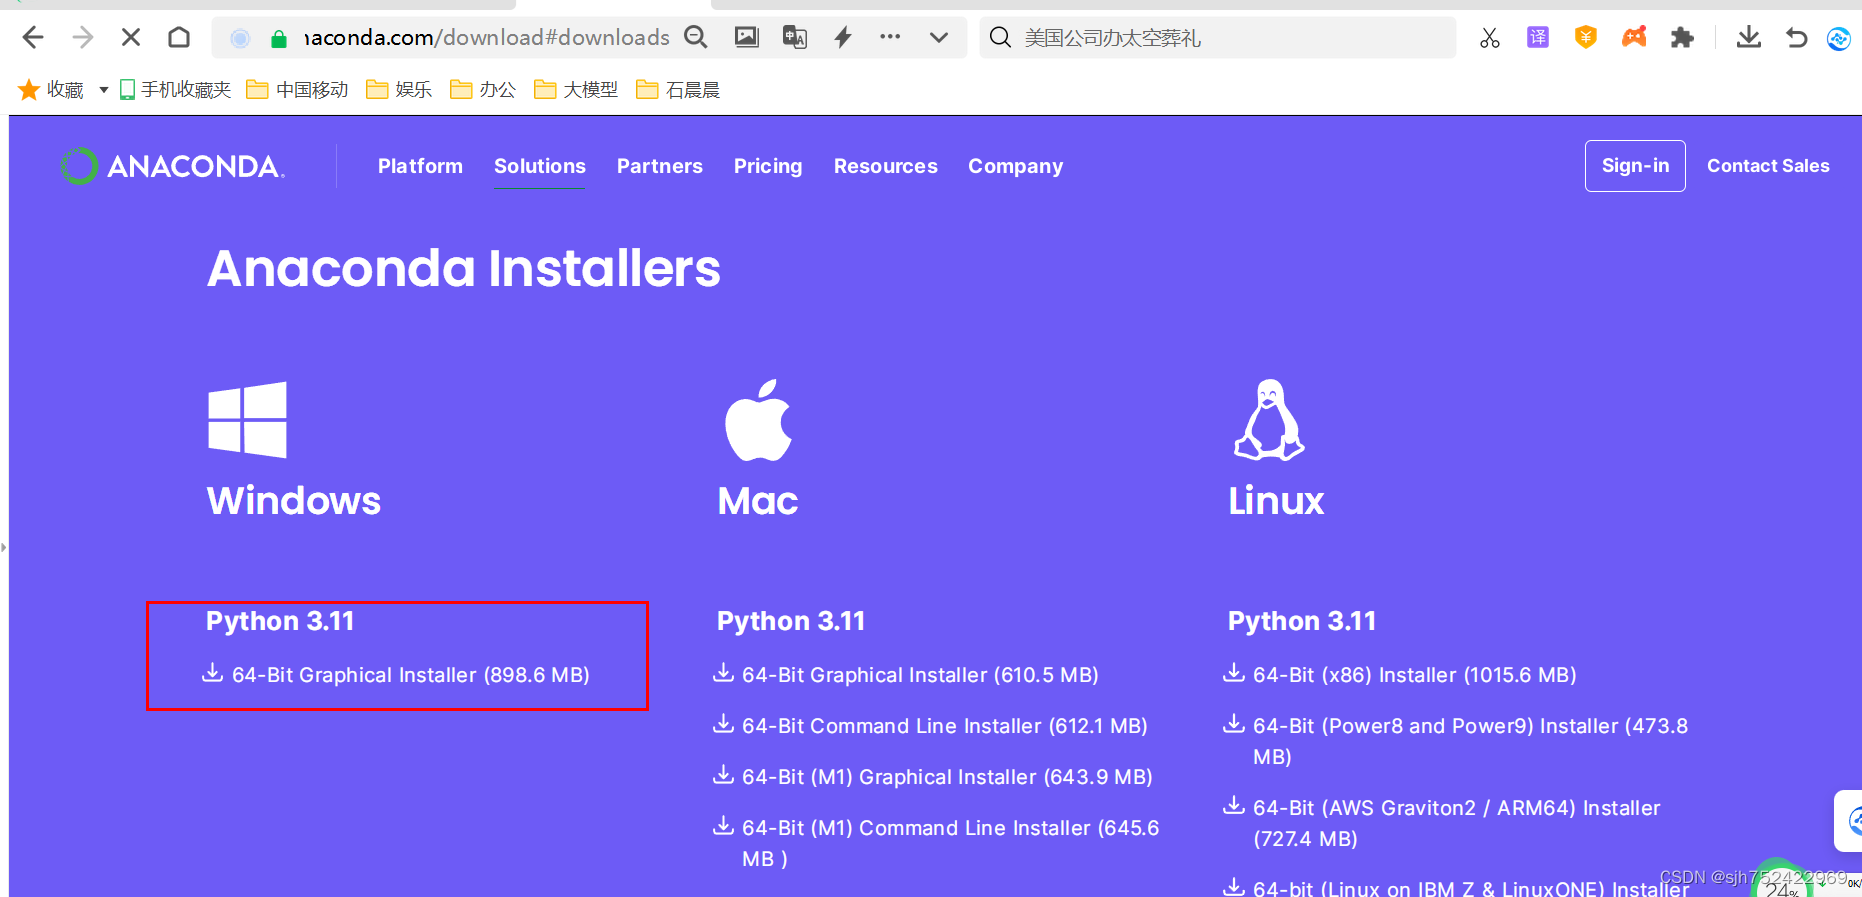This screenshot has width=1862, height=897.
Task: Open the purple translation extension icon
Action: click(x=1538, y=38)
